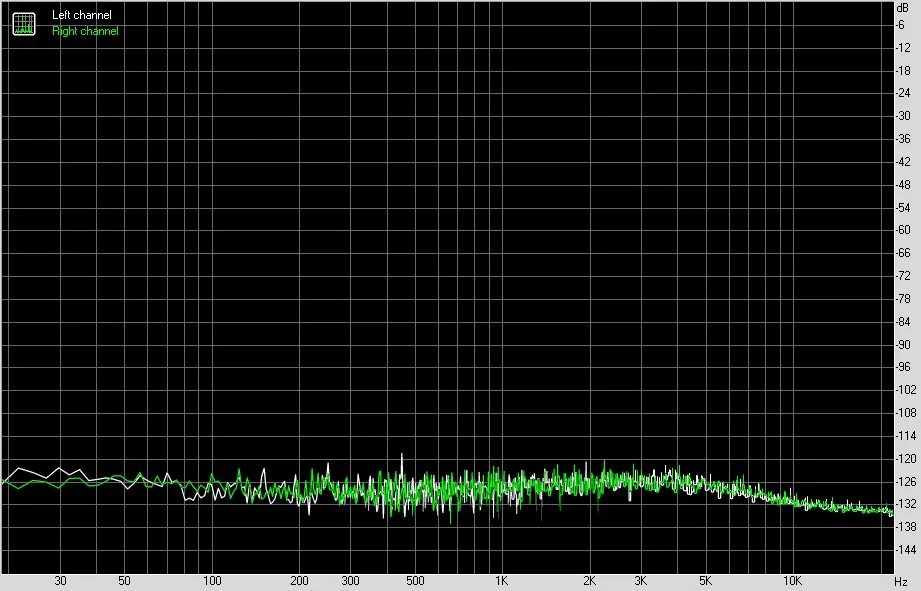Screen dimensions: 921x591
Task: Click the -30 dB scale label
Action: click(x=903, y=116)
